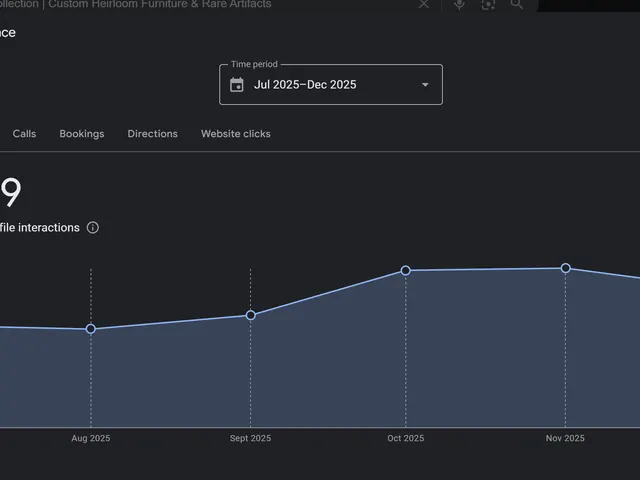Click the Oct 2025 axis label
Image resolution: width=640 pixels, height=480 pixels.
tap(405, 438)
